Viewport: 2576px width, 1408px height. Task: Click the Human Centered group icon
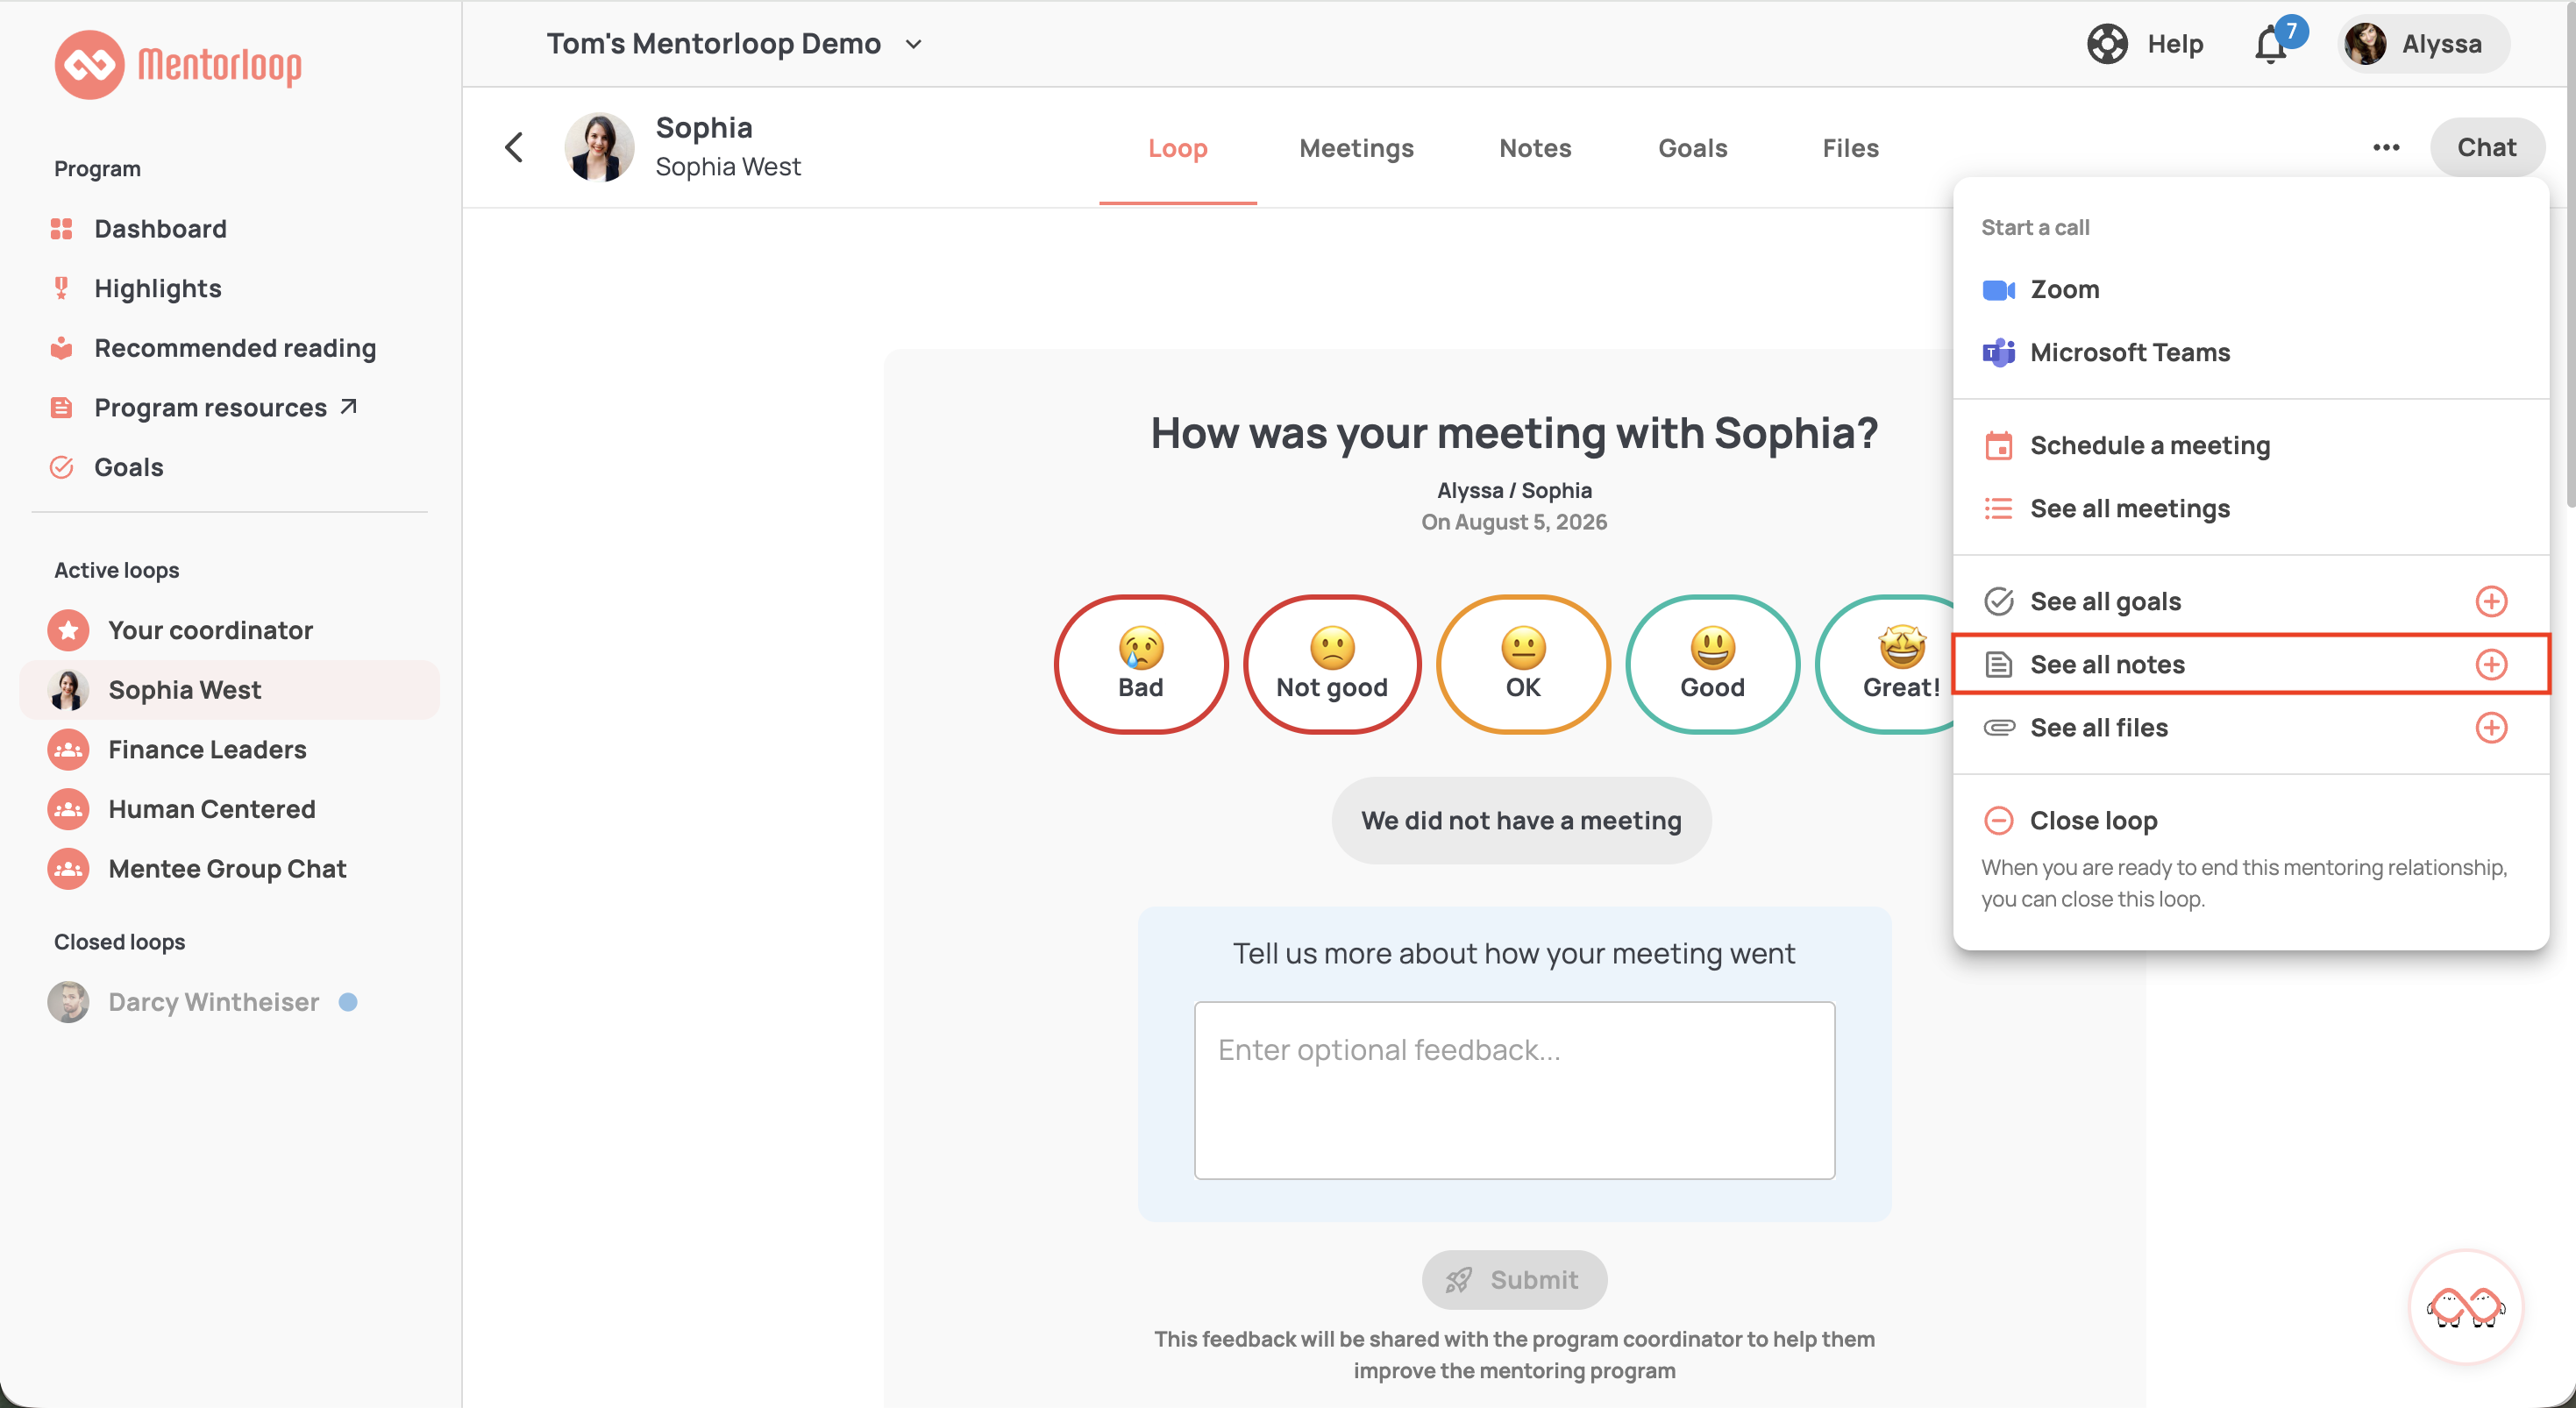click(x=68, y=809)
